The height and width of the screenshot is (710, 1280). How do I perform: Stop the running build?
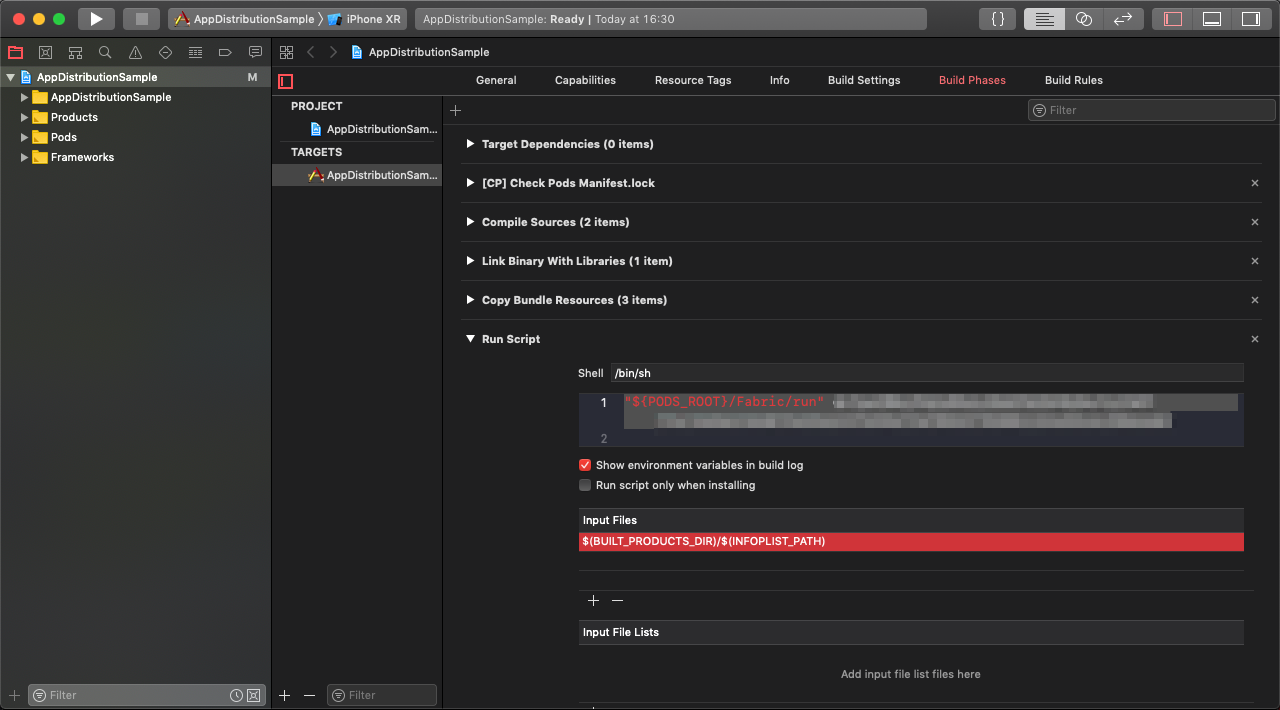(x=141, y=19)
